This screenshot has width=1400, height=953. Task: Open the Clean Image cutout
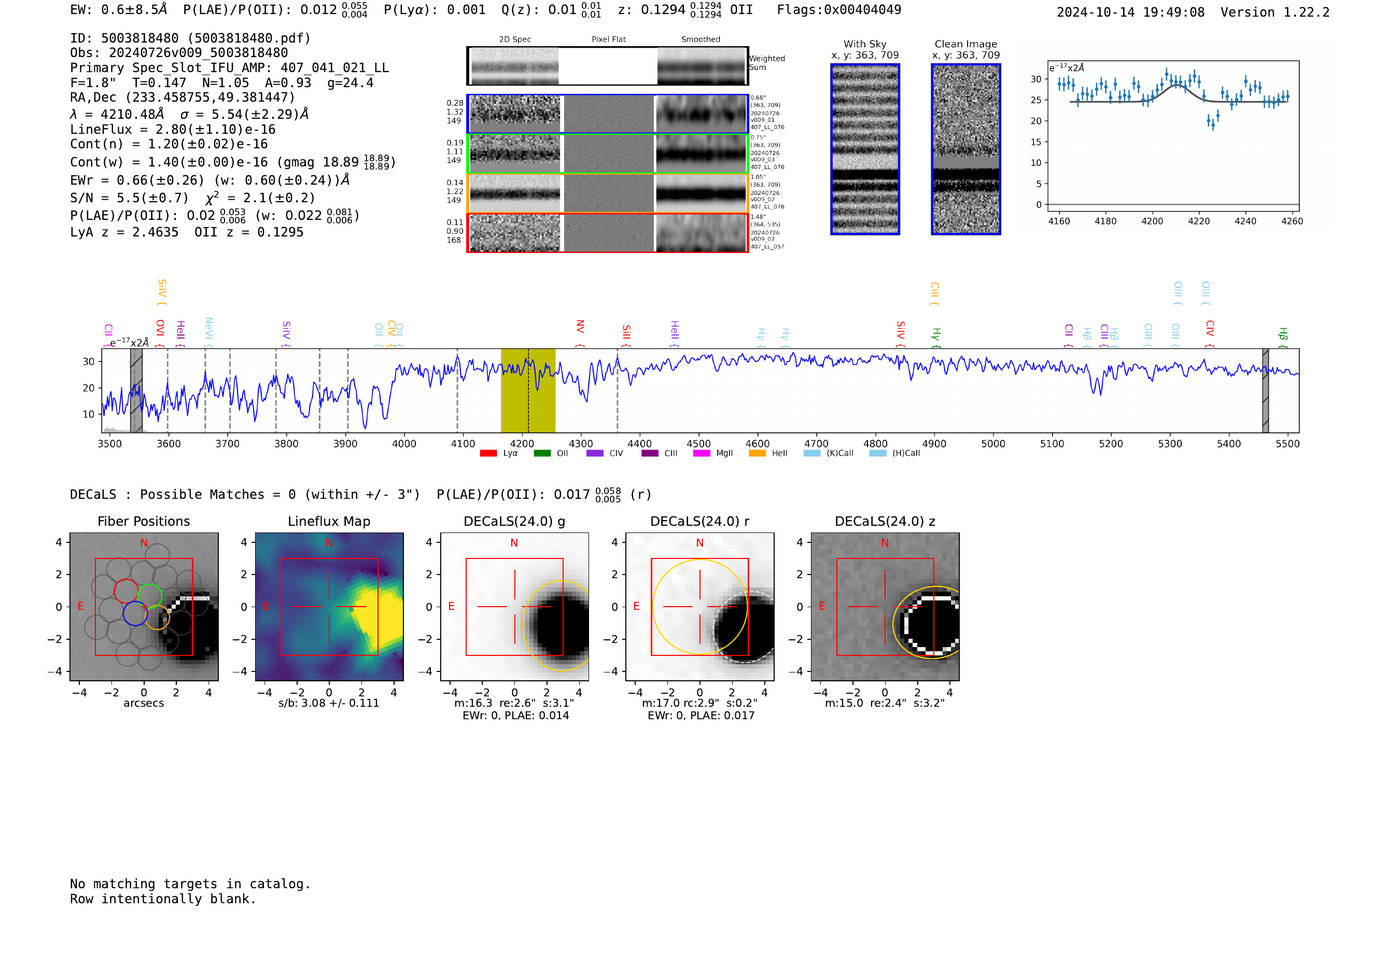point(966,149)
